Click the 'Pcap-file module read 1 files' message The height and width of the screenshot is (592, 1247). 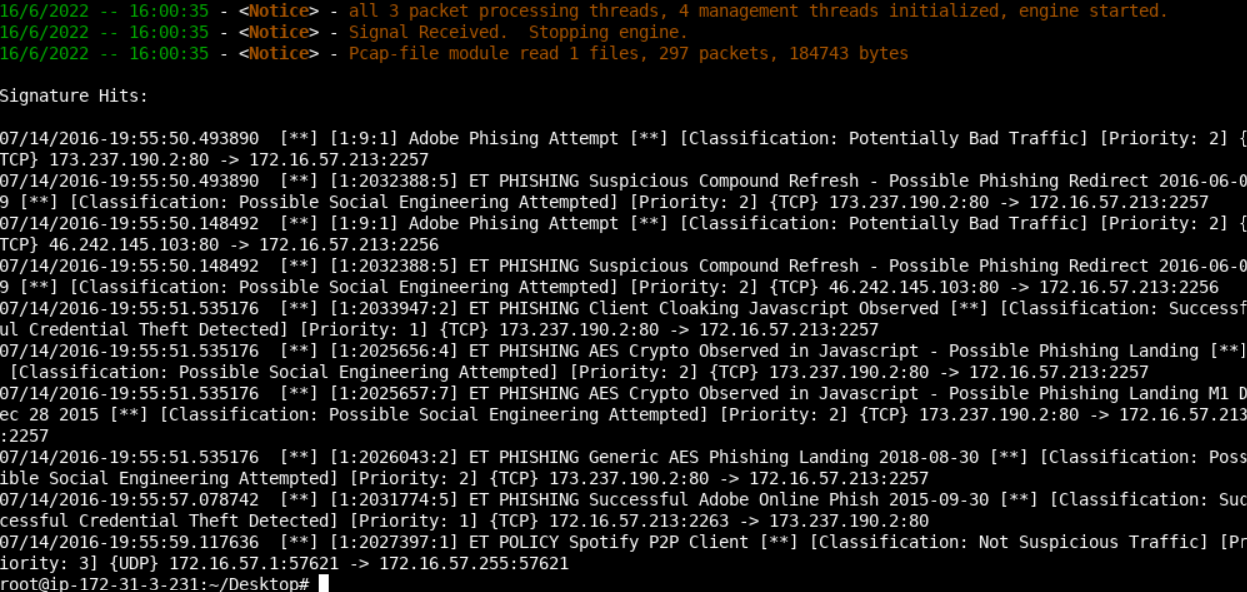(628, 53)
